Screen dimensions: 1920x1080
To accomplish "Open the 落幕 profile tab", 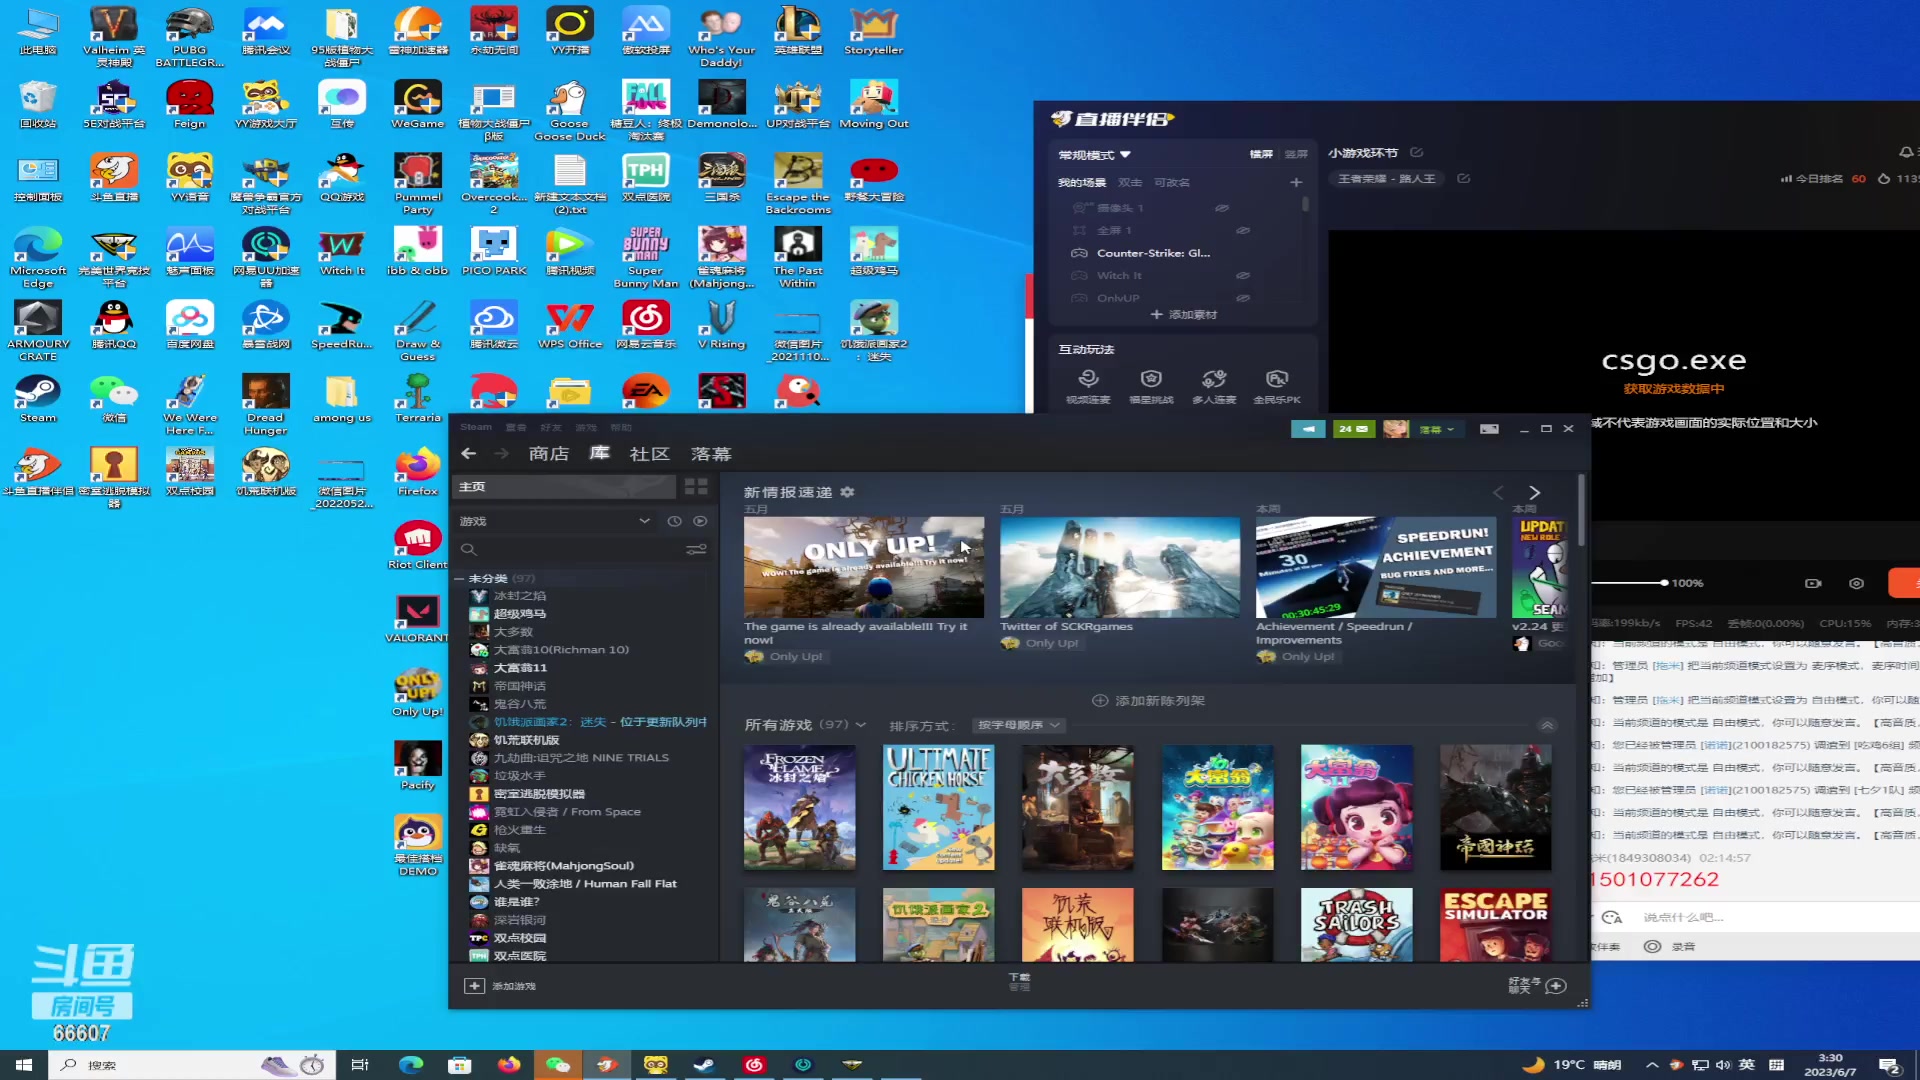I will (711, 454).
